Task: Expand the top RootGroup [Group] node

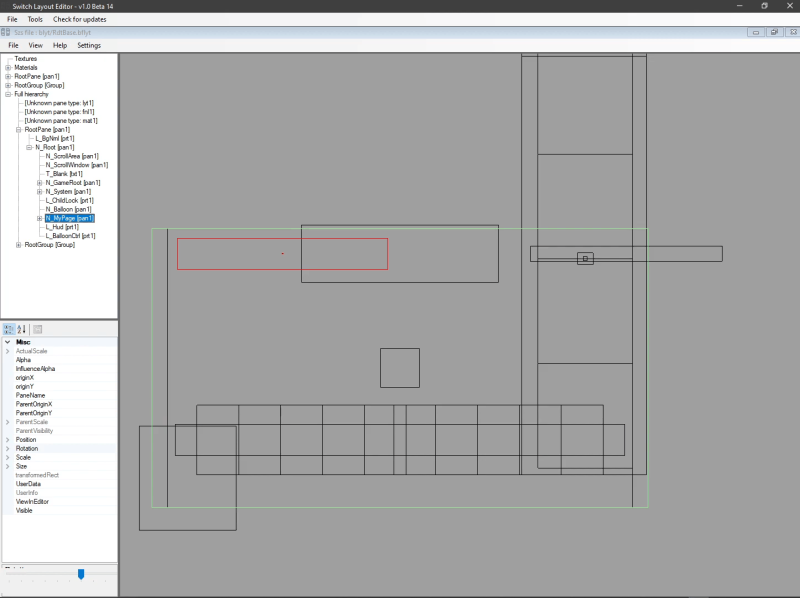Action: pyautogui.click(x=8, y=85)
